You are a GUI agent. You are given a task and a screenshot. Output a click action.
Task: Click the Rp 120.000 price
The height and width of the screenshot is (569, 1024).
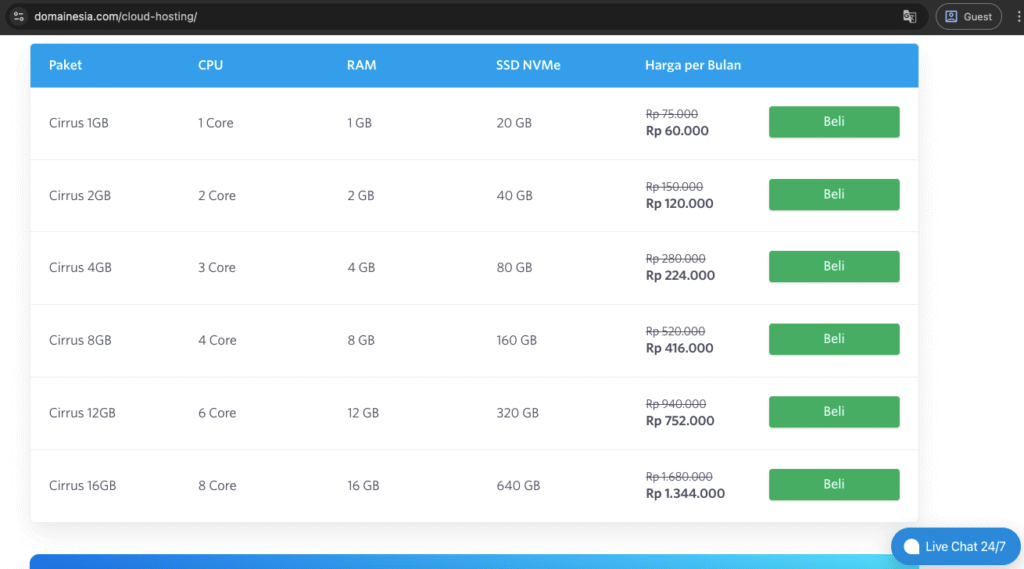coord(679,203)
